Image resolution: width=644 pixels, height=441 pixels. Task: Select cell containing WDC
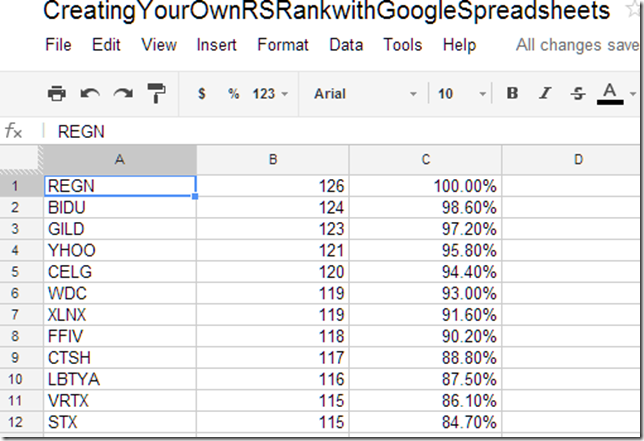pos(120,293)
